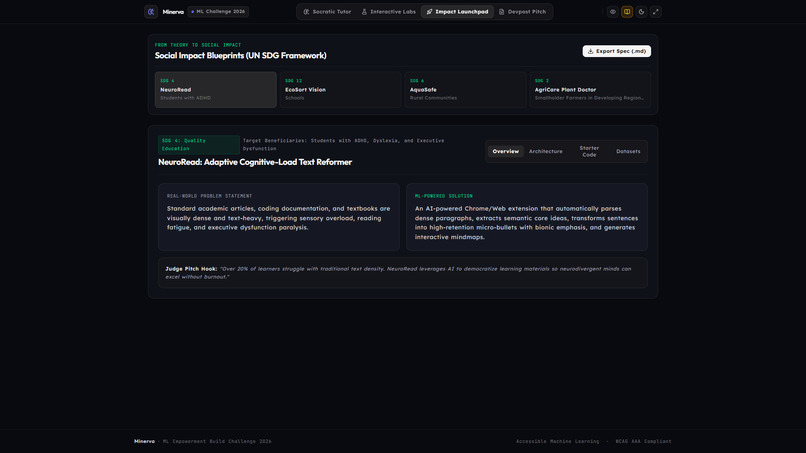Click the ML-Powered Solution label
Screen dimensions: 806x453
click(x=444, y=196)
